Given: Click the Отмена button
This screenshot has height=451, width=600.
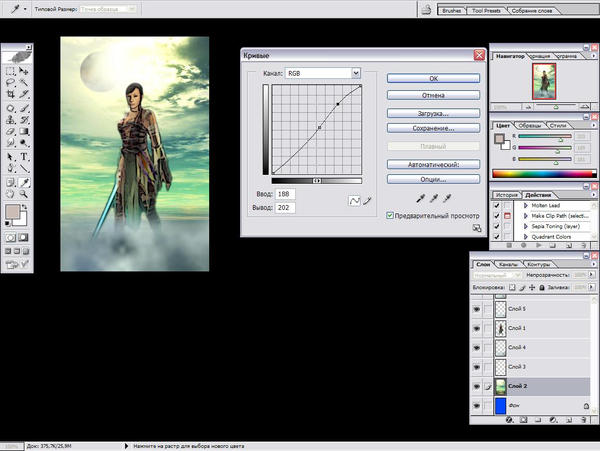Looking at the screenshot, I should 433,95.
